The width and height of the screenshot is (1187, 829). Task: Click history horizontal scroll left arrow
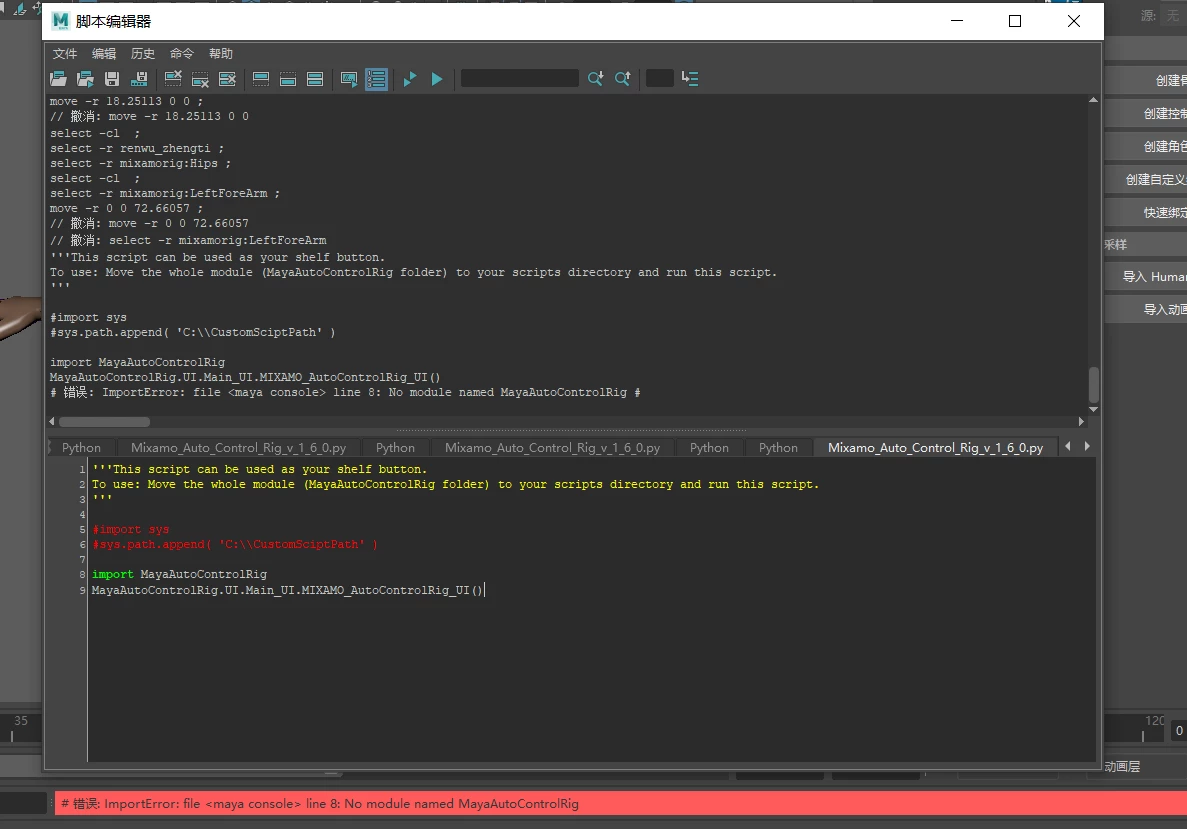51,422
